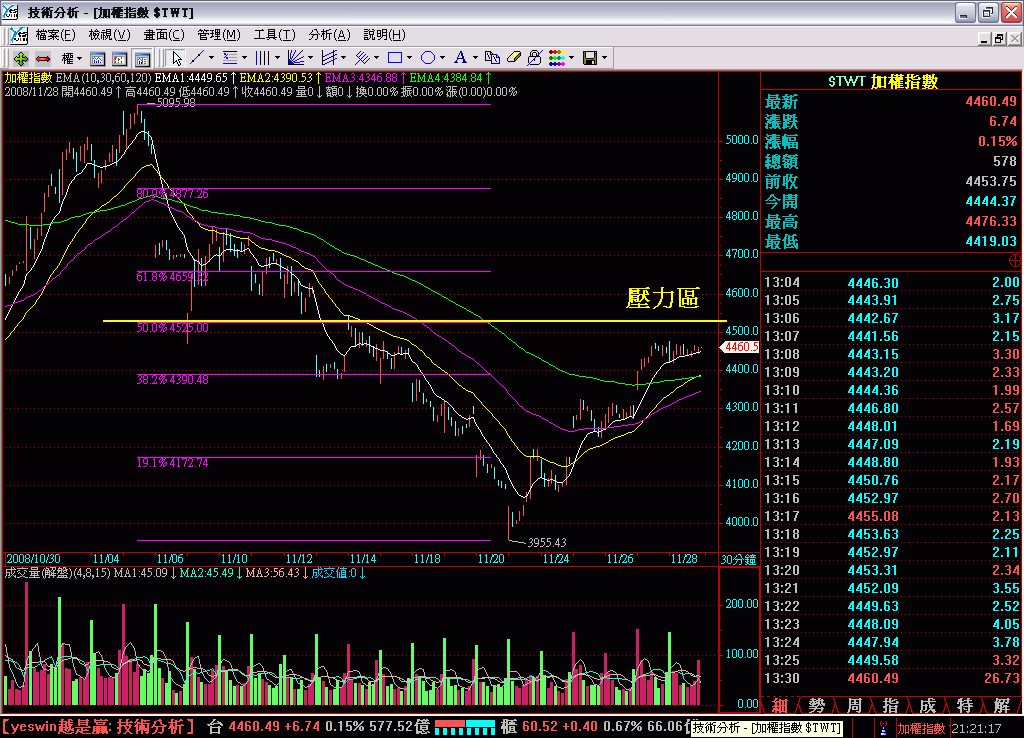Screen dimensions: 1024x738
Task: Click the 最新 latest price value 4460.49
Action: pos(991,101)
